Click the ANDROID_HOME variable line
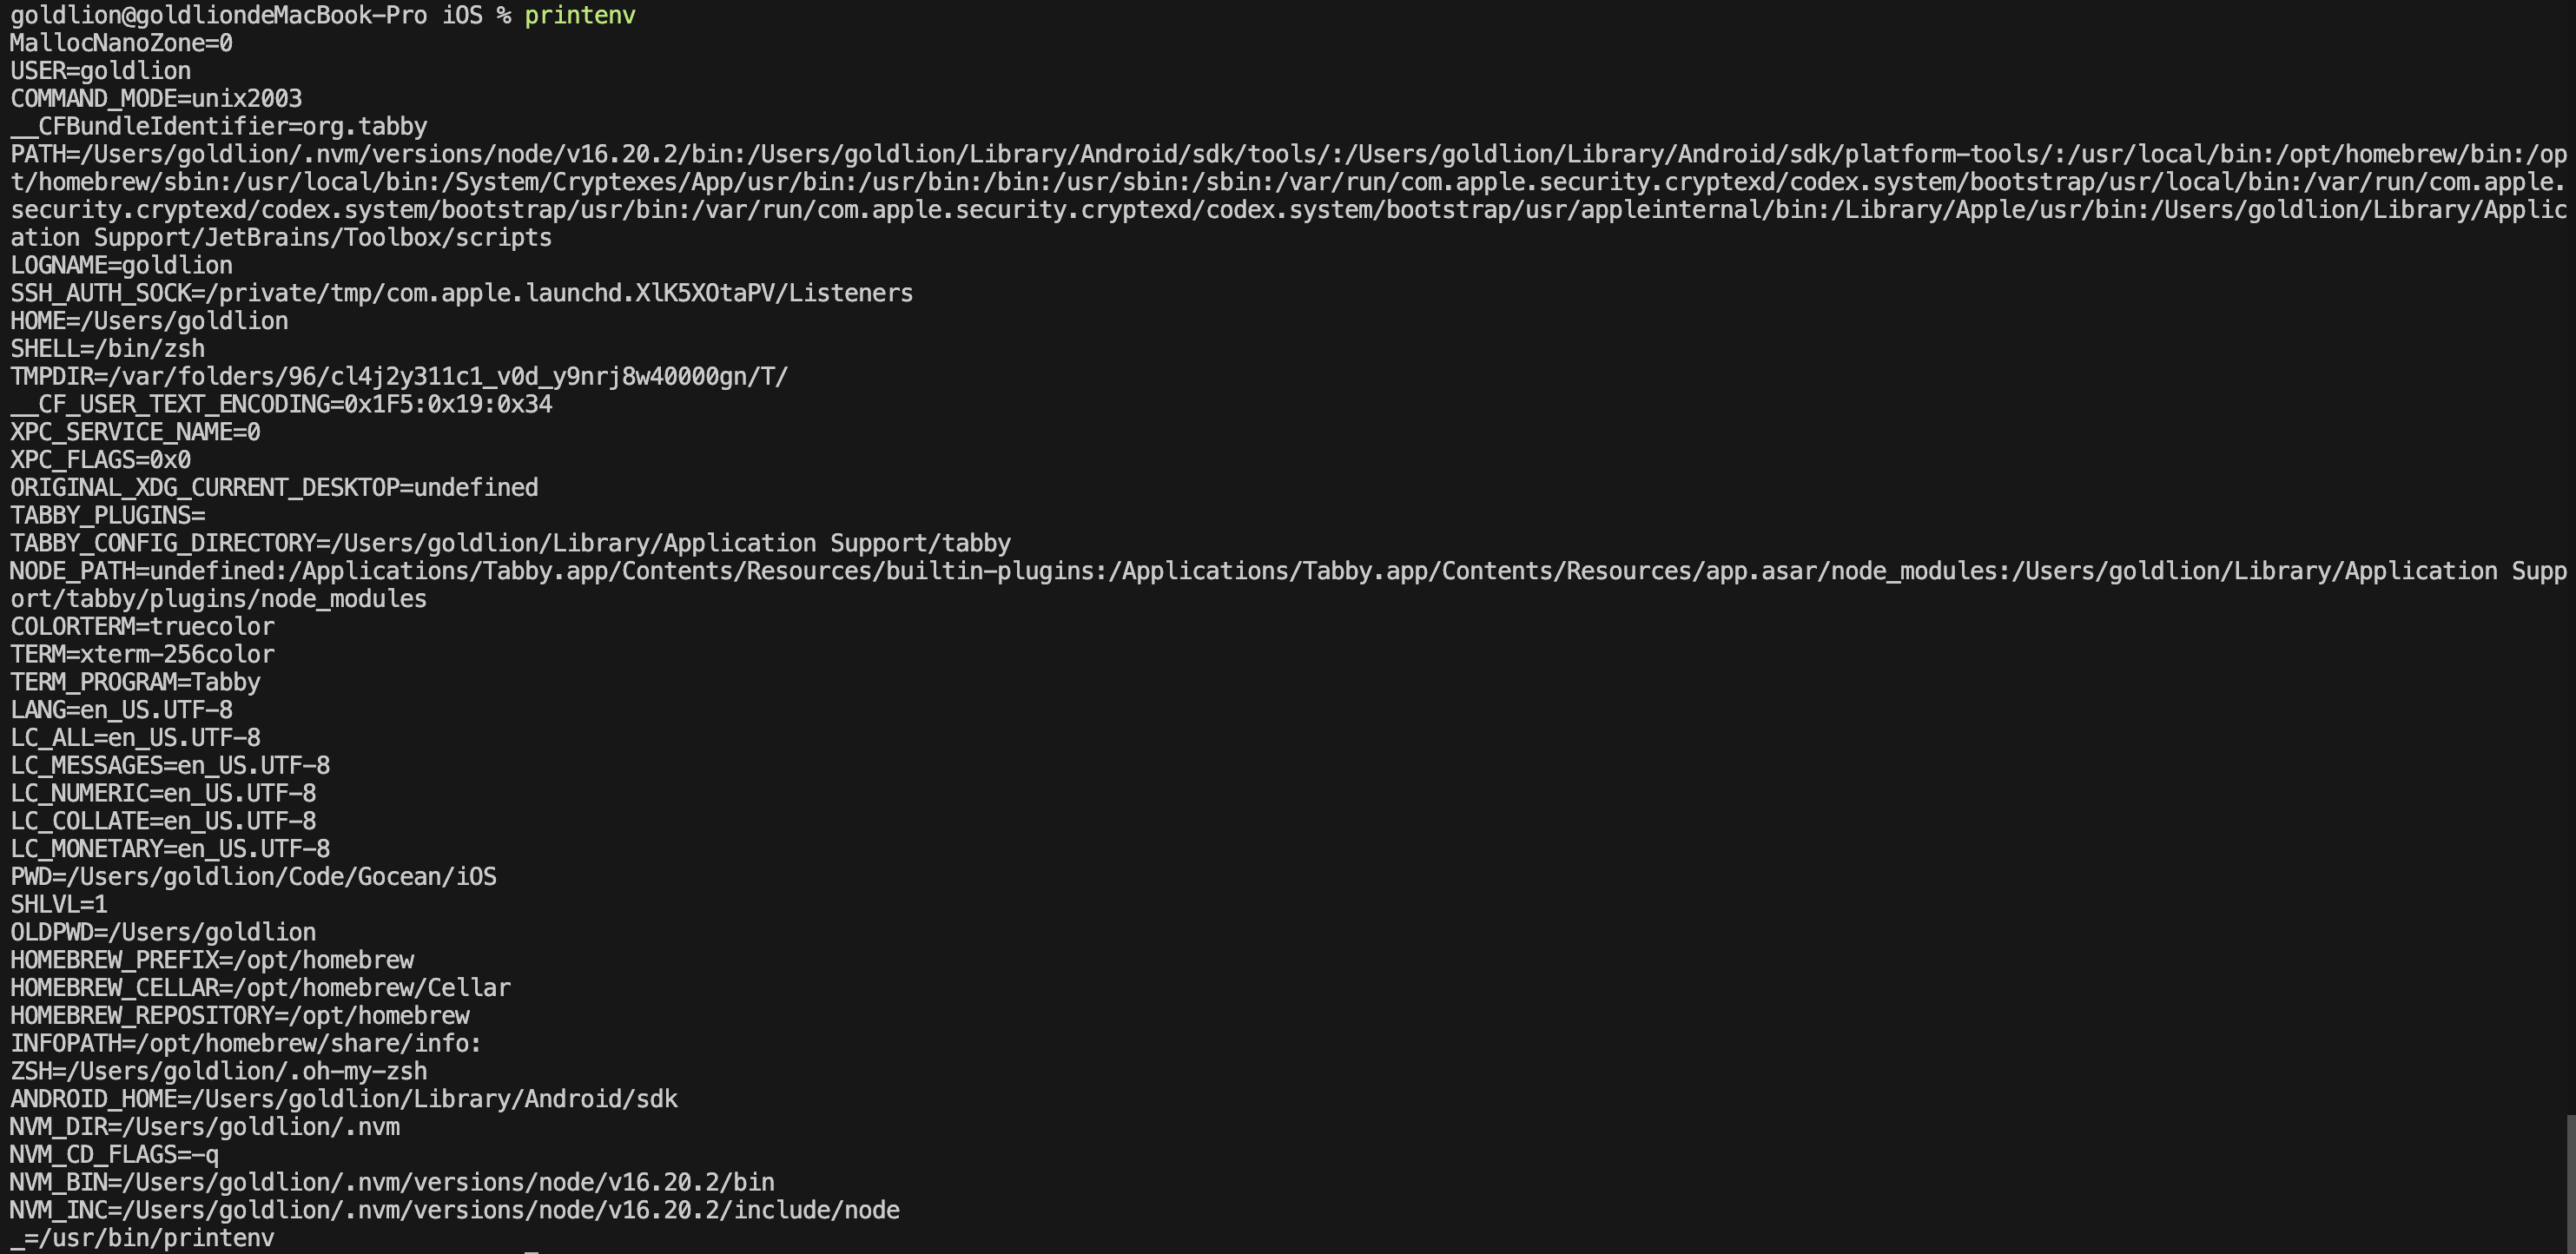This screenshot has height=1254, width=2576. click(344, 1100)
